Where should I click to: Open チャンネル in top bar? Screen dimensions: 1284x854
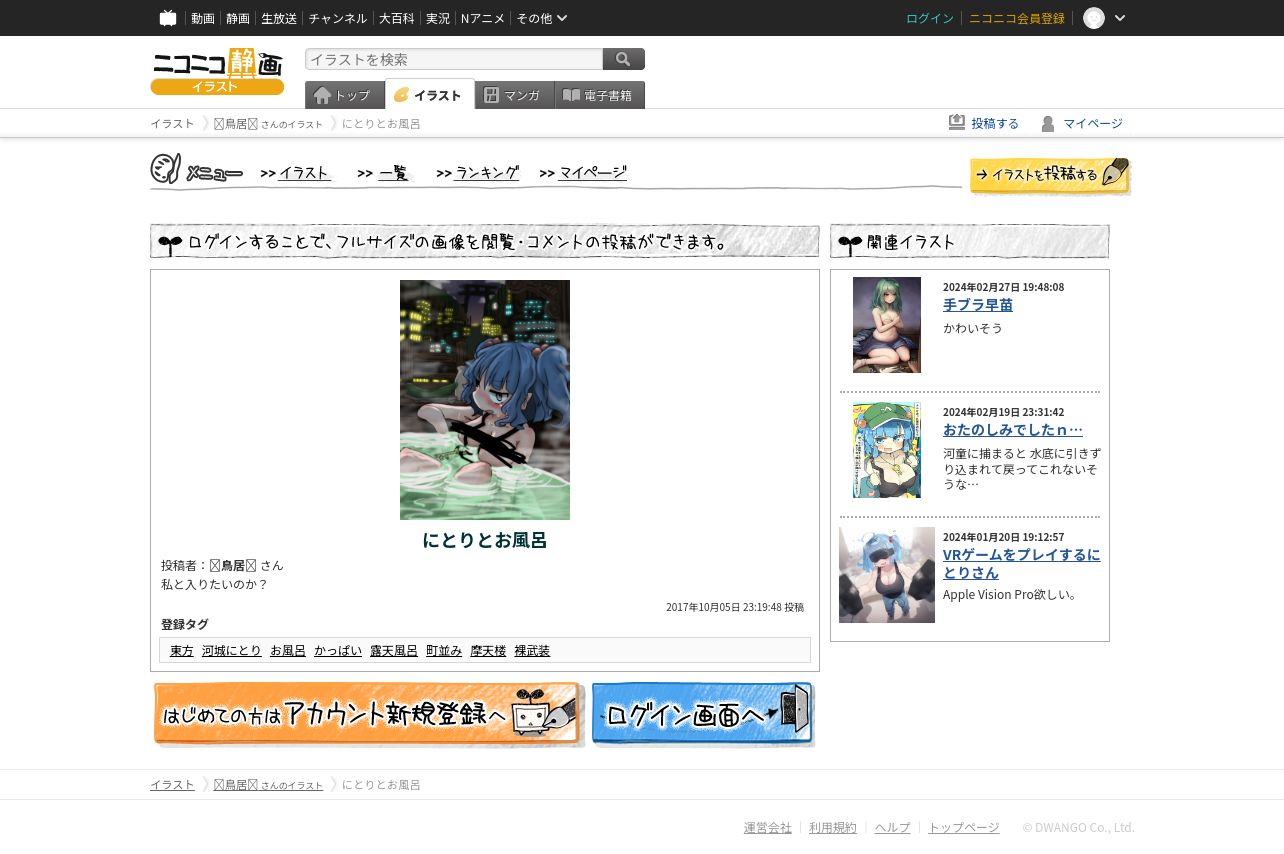(x=338, y=18)
